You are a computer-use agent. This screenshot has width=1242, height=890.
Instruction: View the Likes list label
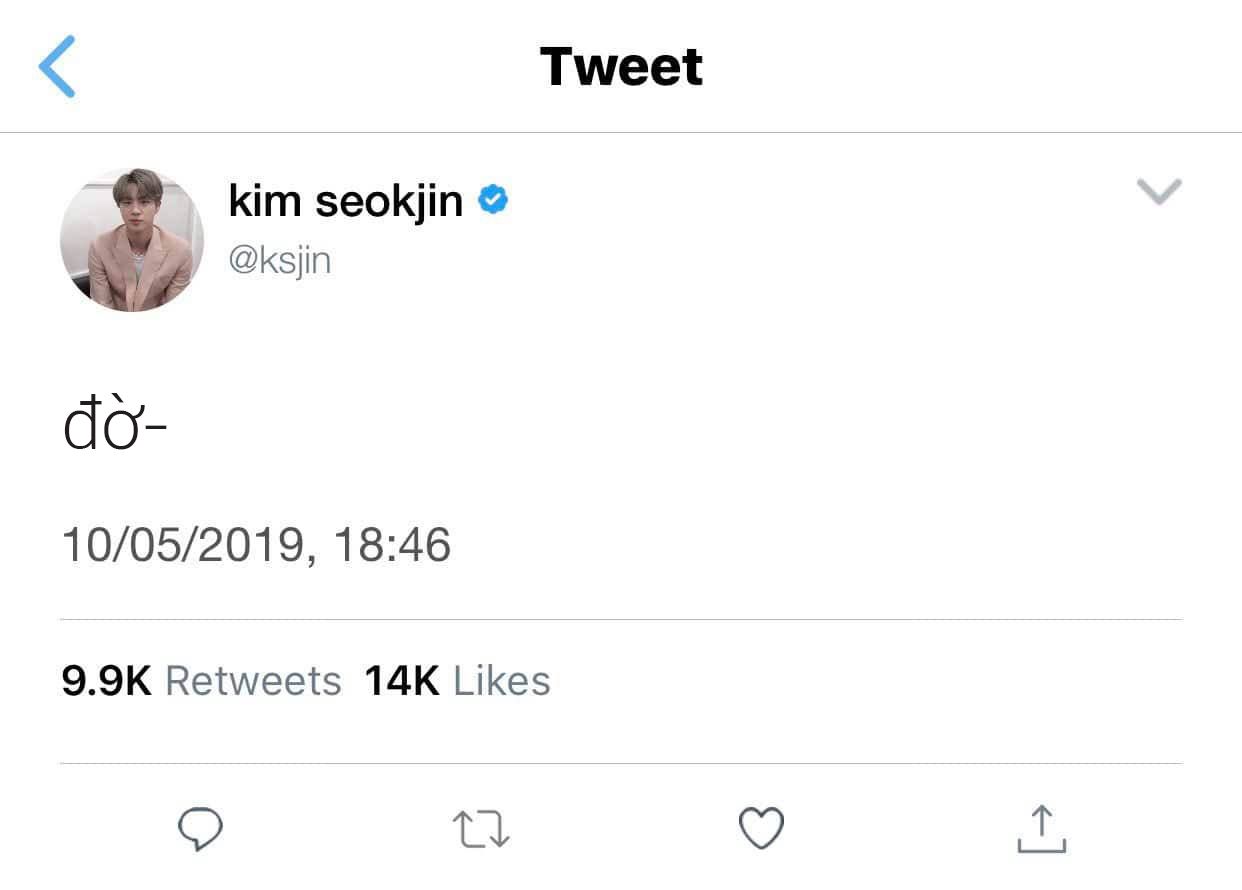point(501,681)
